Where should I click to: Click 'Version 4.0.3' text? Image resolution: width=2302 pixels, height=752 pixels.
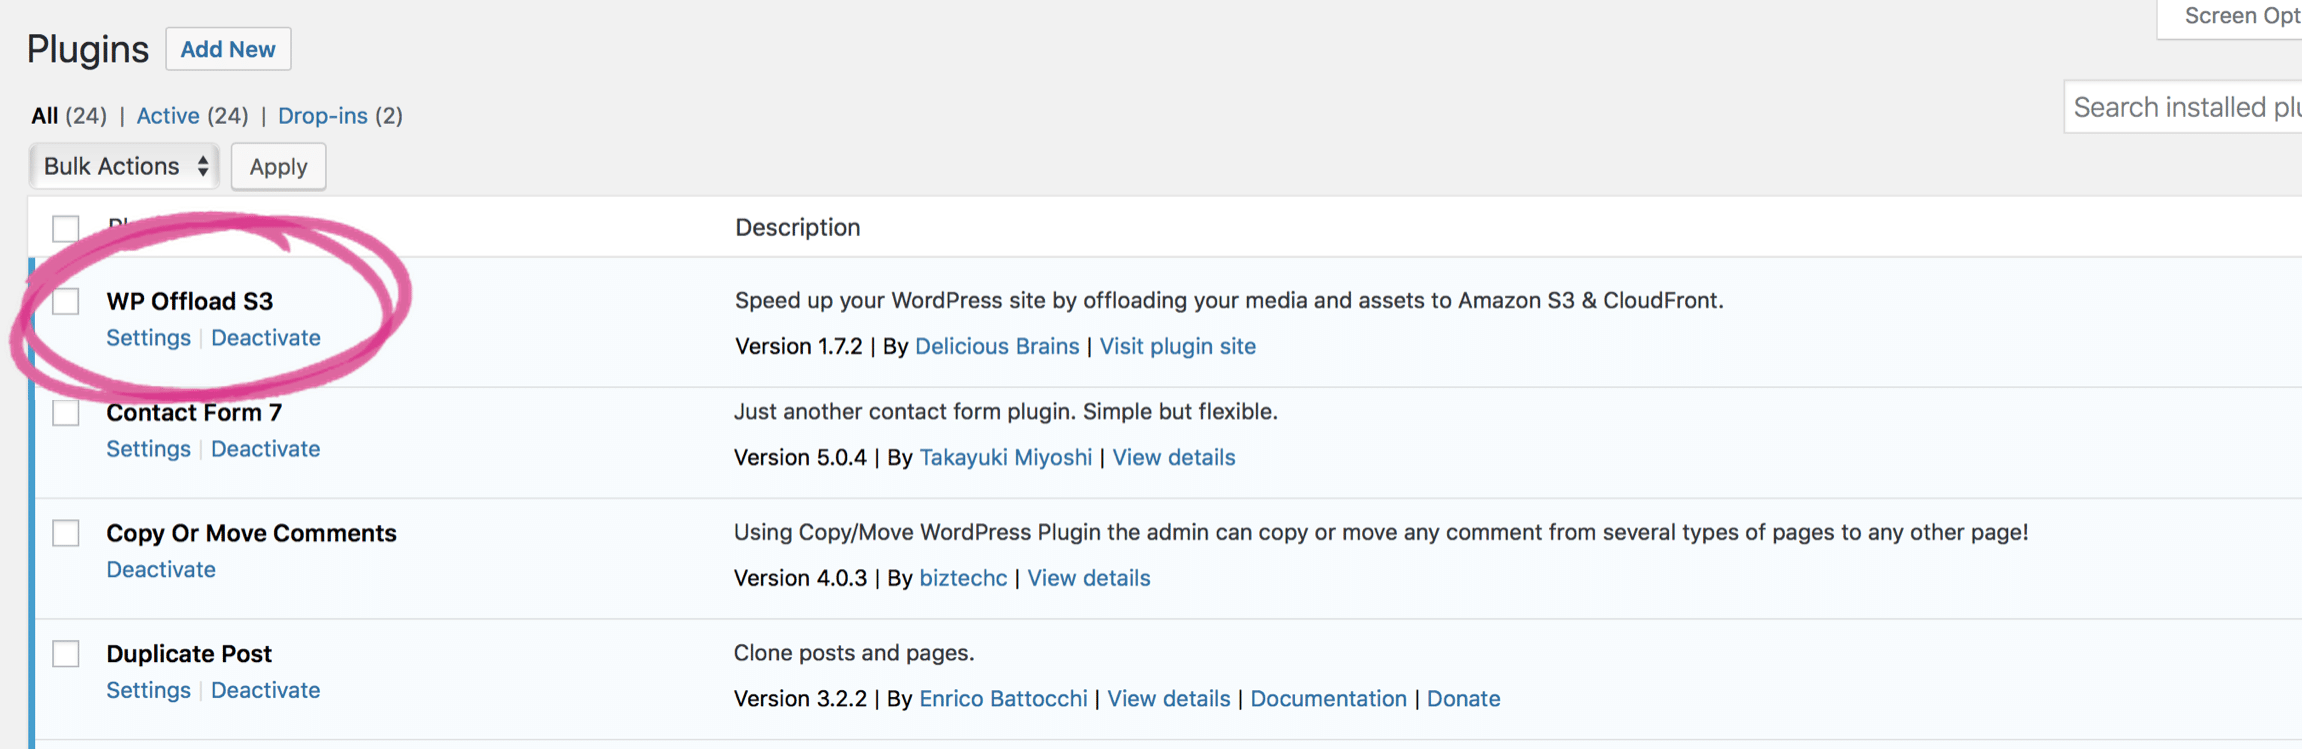tap(800, 578)
